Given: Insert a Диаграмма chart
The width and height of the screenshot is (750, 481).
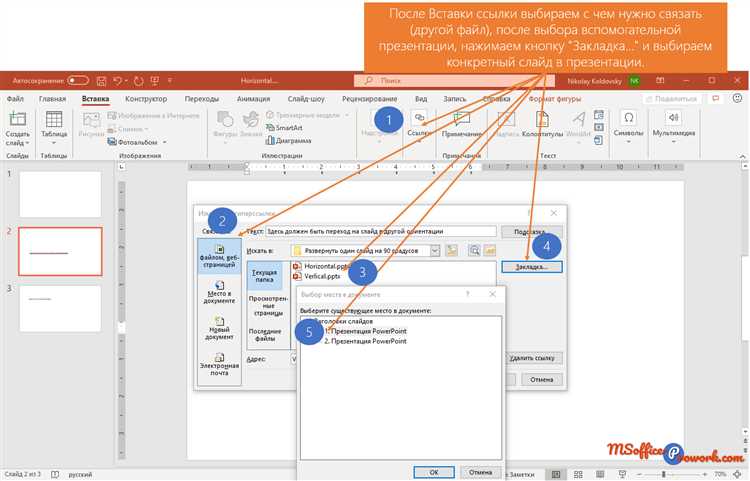Looking at the screenshot, I should click(x=288, y=141).
